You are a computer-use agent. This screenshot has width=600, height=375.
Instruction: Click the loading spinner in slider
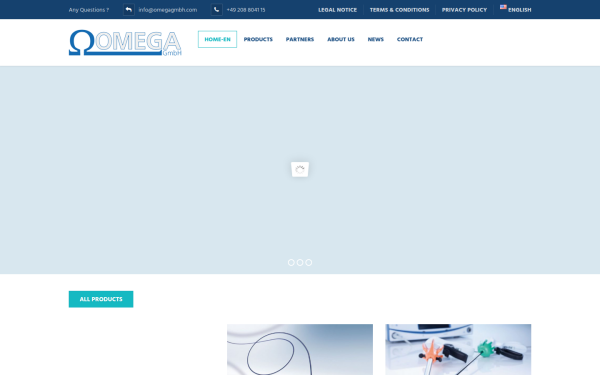(300, 169)
